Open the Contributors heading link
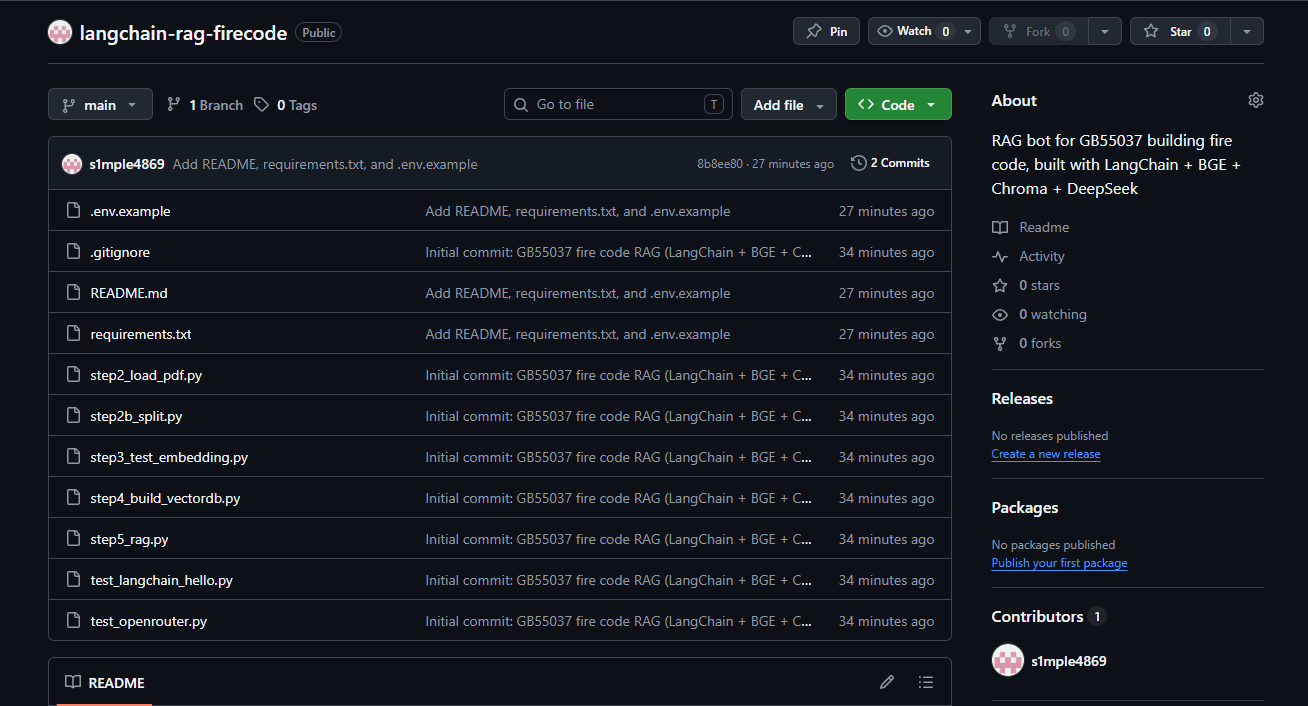Viewport: 1308px width, 706px height. pyautogui.click(x=1048, y=616)
